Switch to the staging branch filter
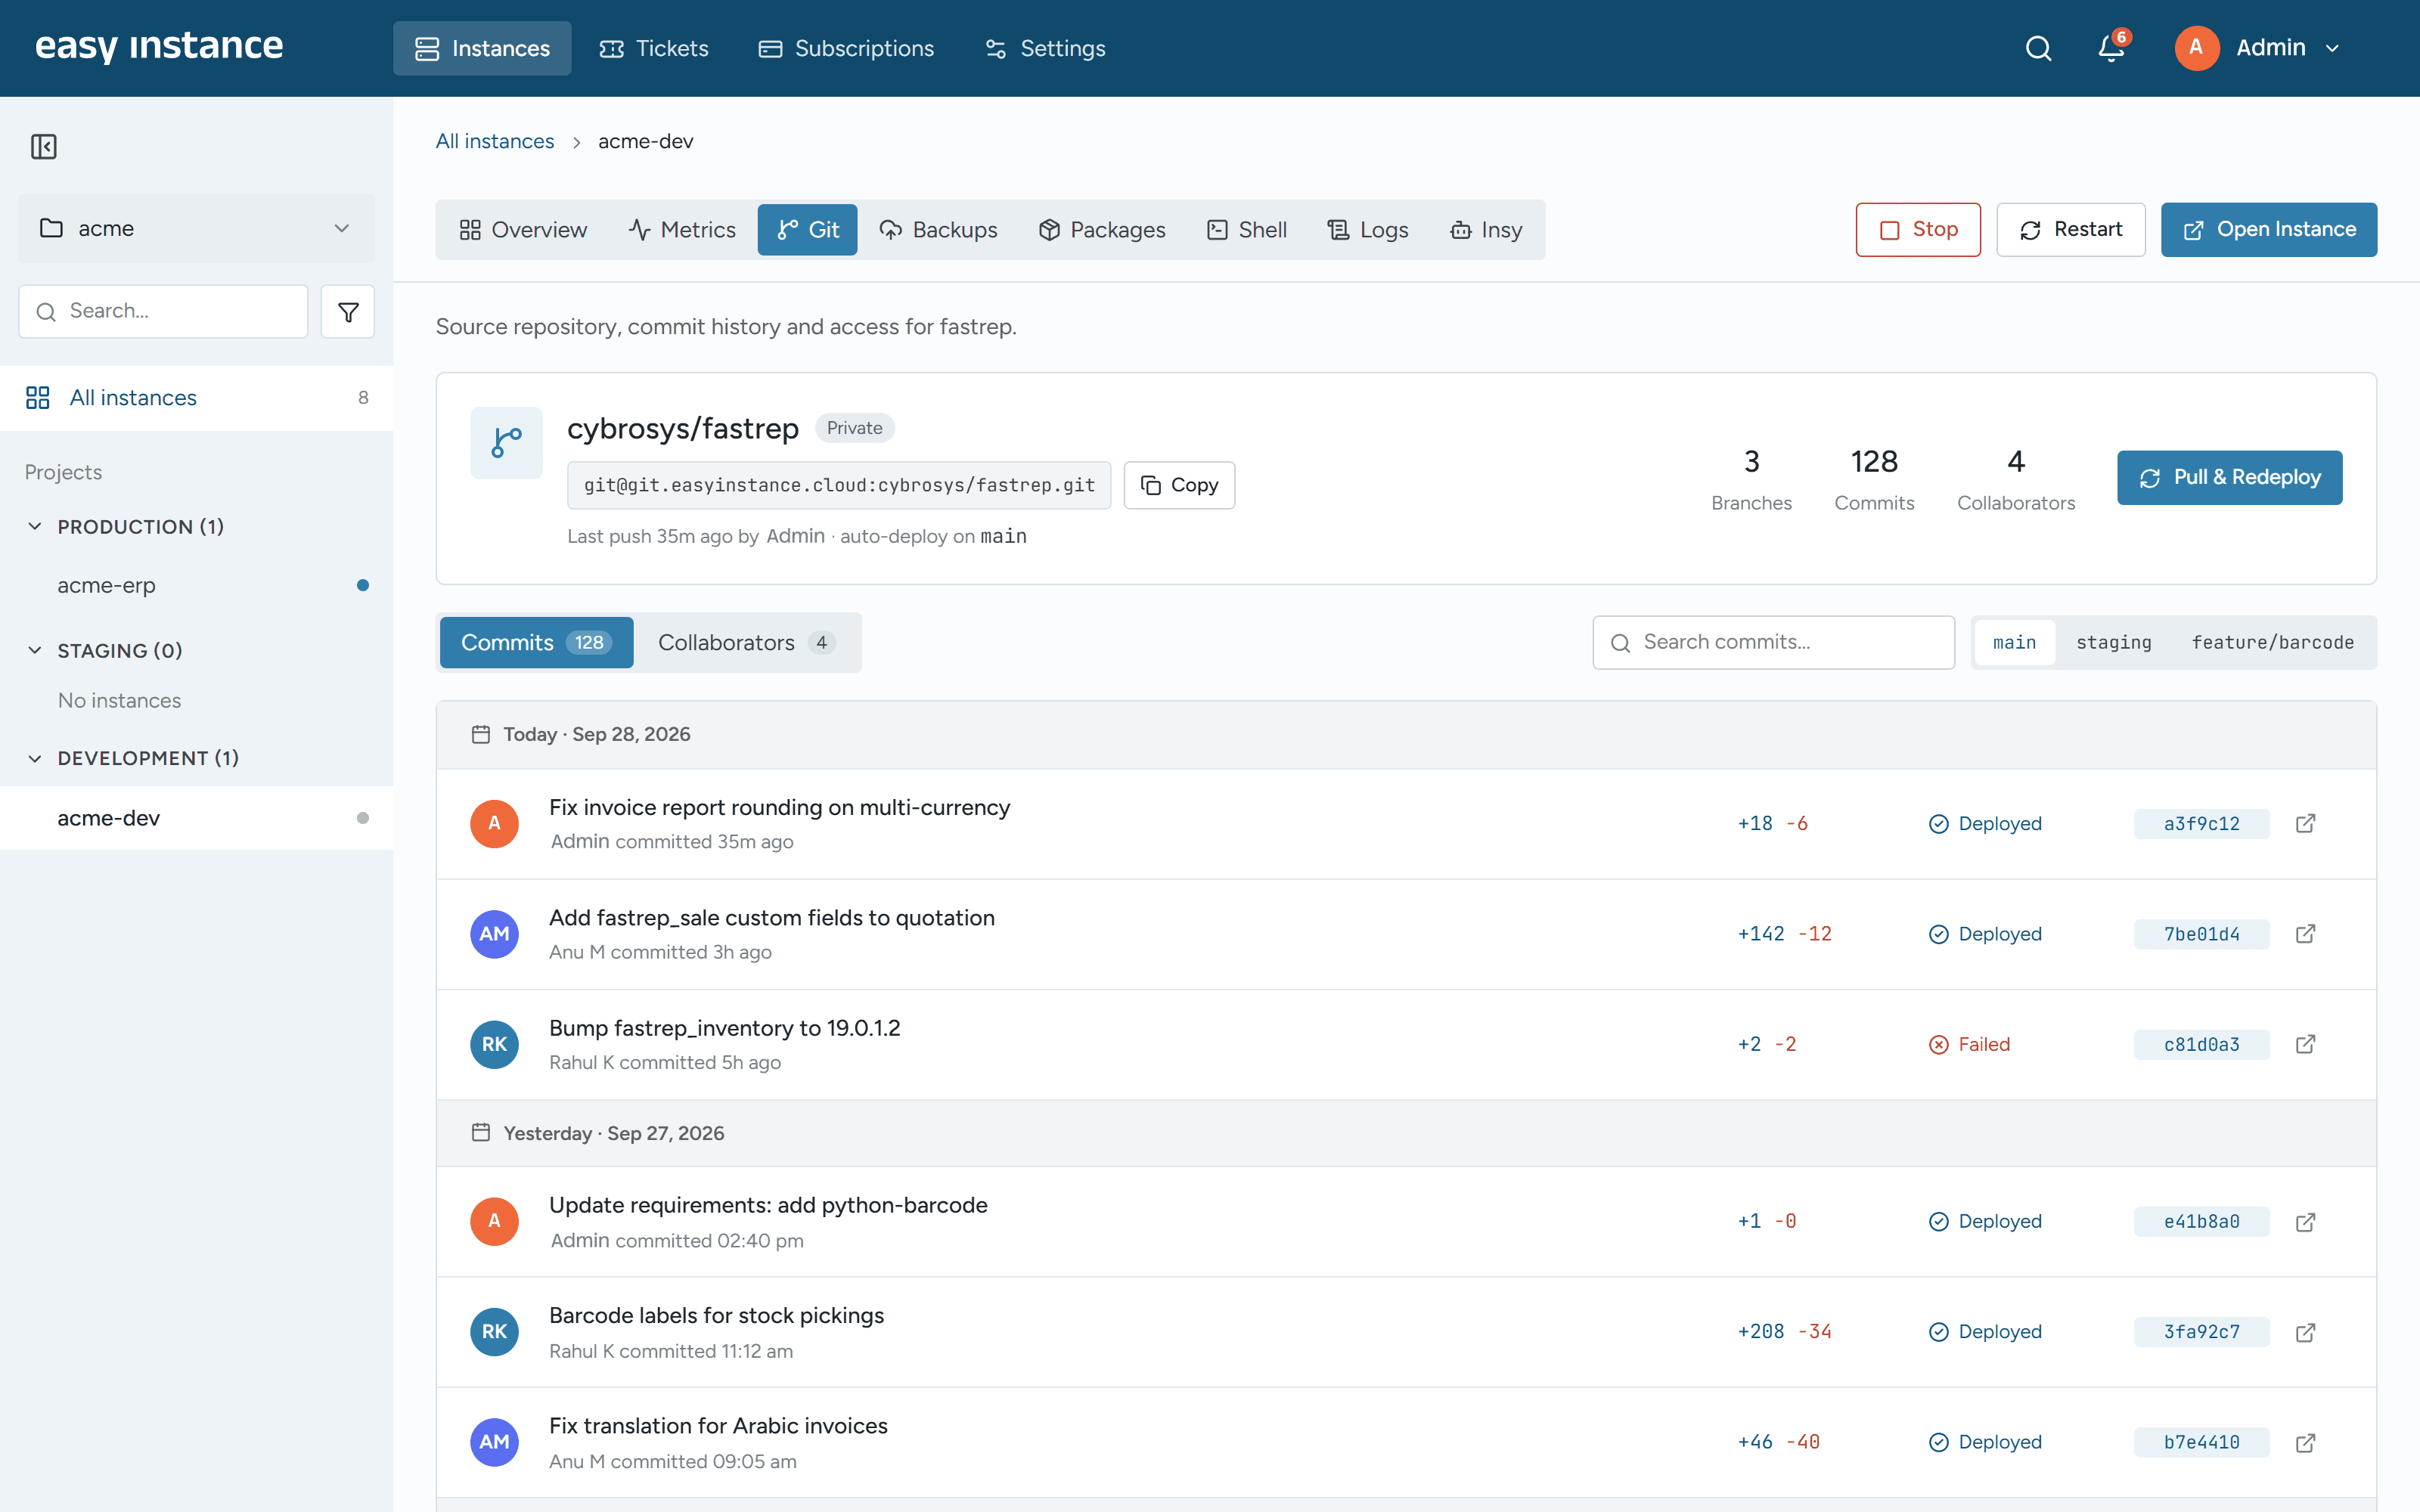 coord(2113,642)
